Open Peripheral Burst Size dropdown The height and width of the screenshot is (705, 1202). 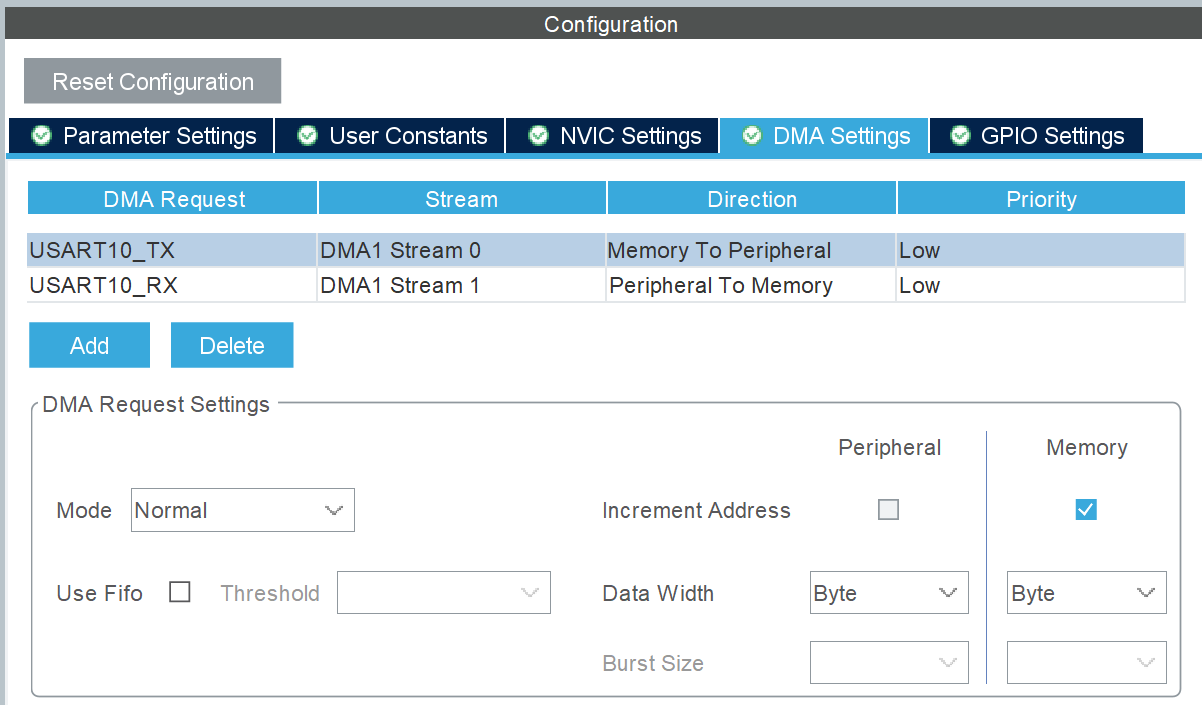pyautogui.click(x=889, y=662)
